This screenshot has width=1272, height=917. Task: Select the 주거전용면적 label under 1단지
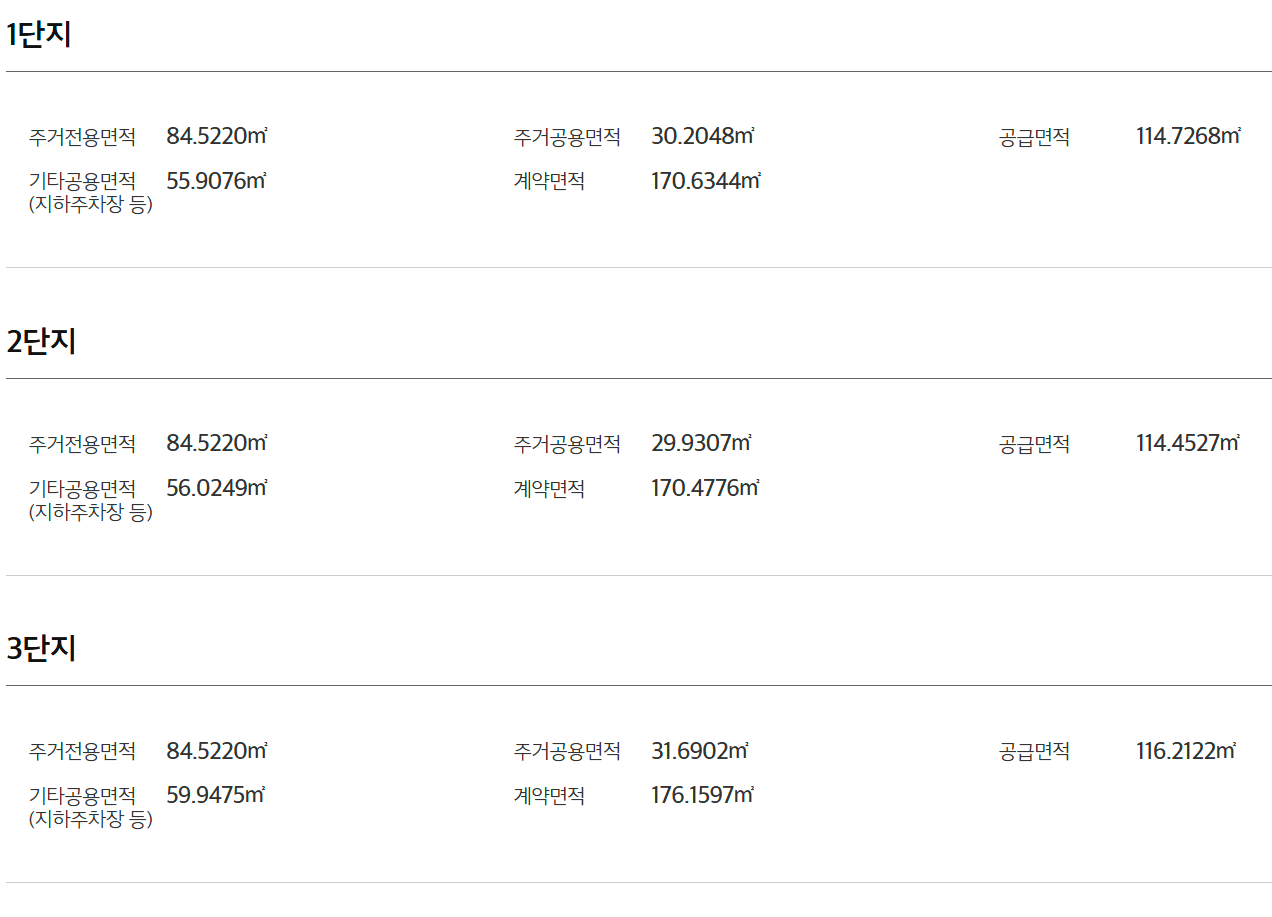point(82,137)
